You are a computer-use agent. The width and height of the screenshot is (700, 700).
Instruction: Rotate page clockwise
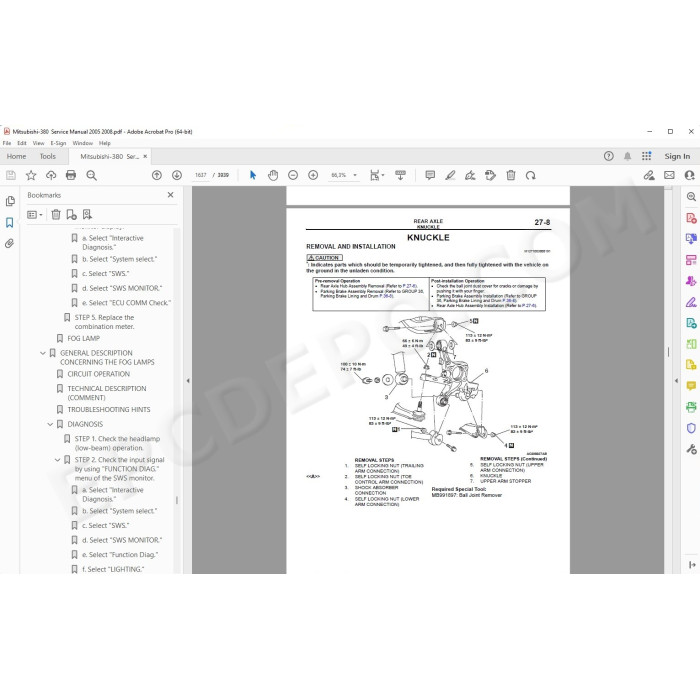coord(530,175)
